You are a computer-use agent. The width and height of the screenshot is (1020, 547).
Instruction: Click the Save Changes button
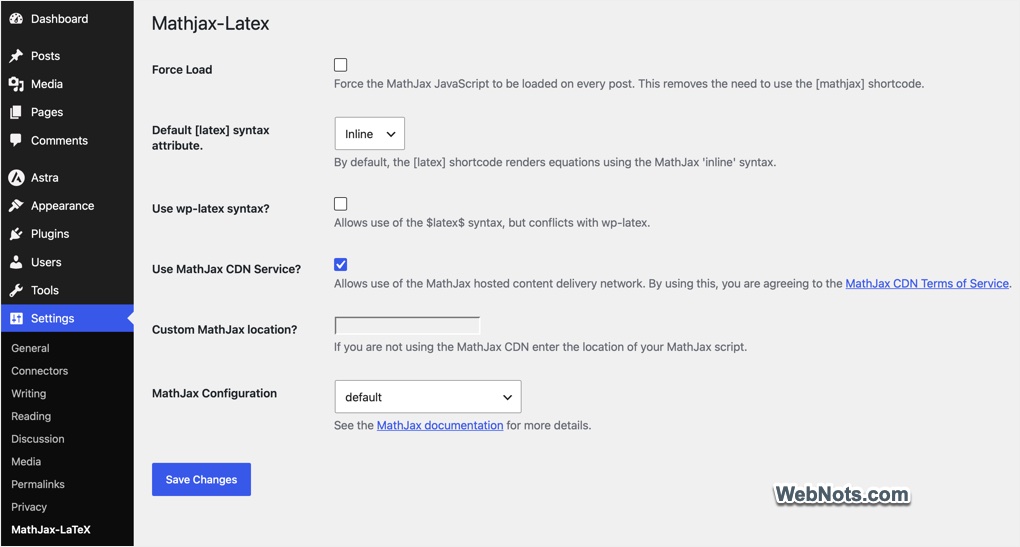202,479
